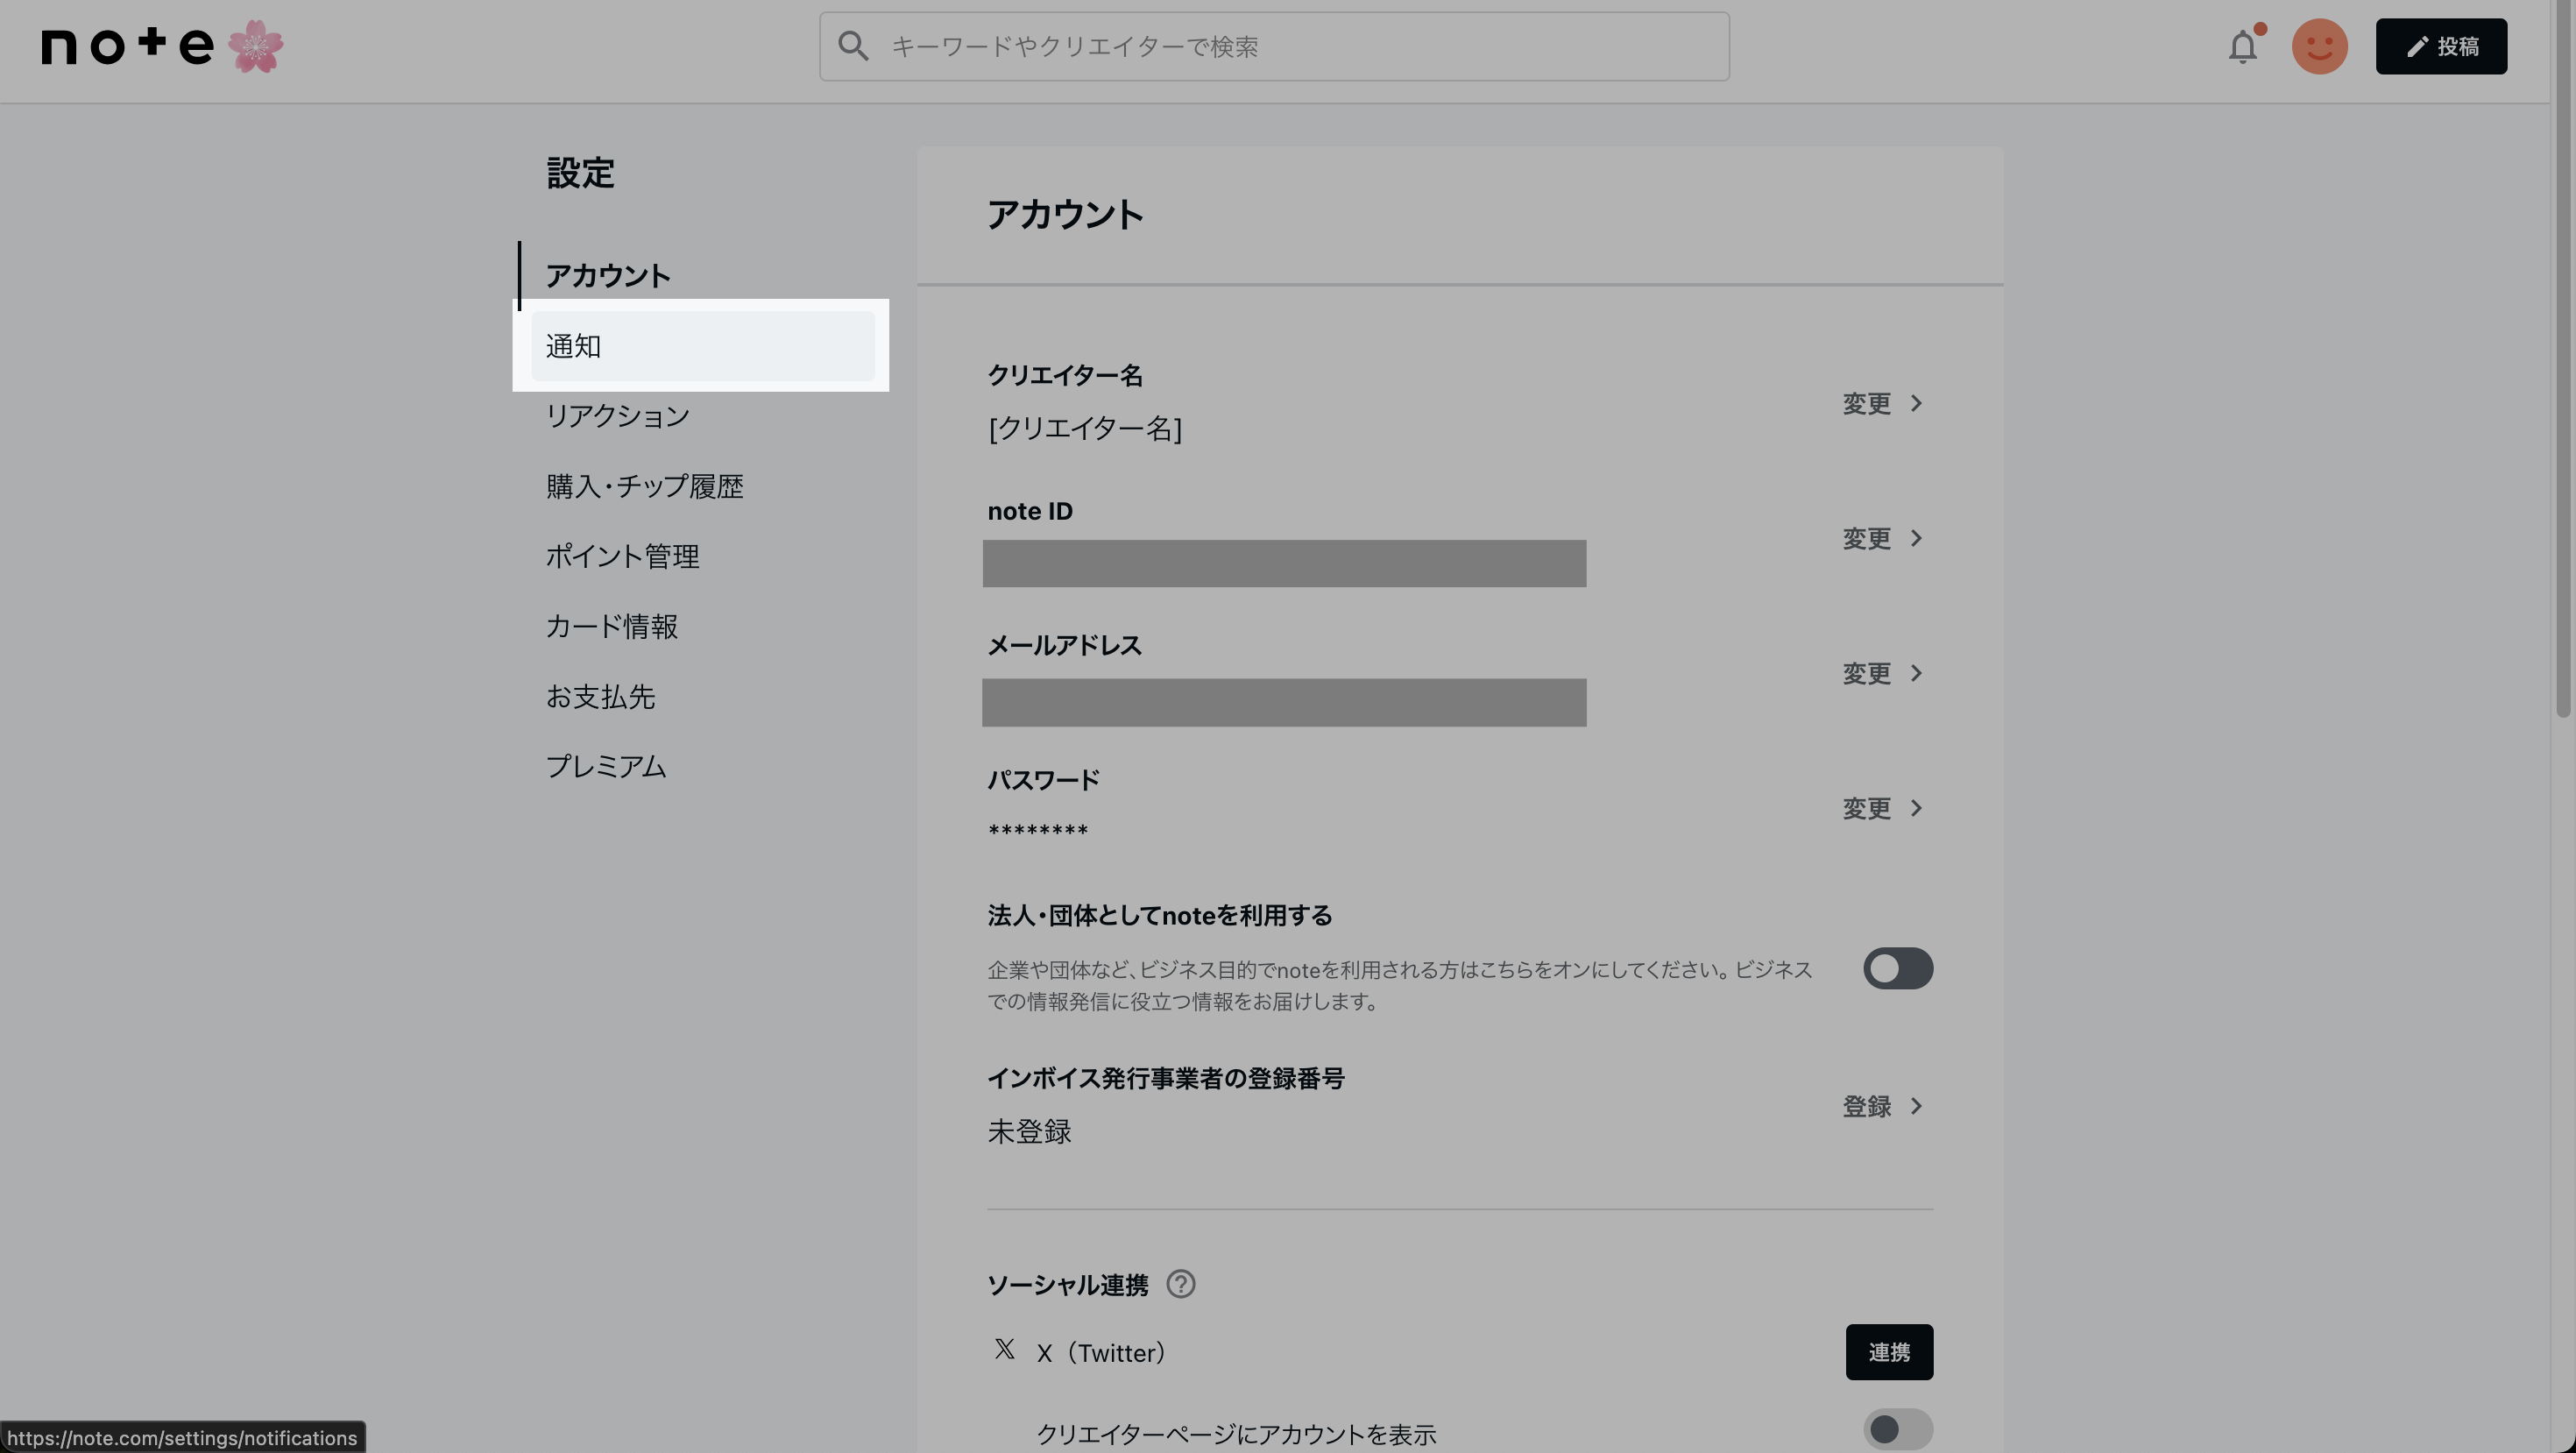Click the ソーシャル連携 heading
This screenshot has height=1453, width=2576.
[1067, 1285]
